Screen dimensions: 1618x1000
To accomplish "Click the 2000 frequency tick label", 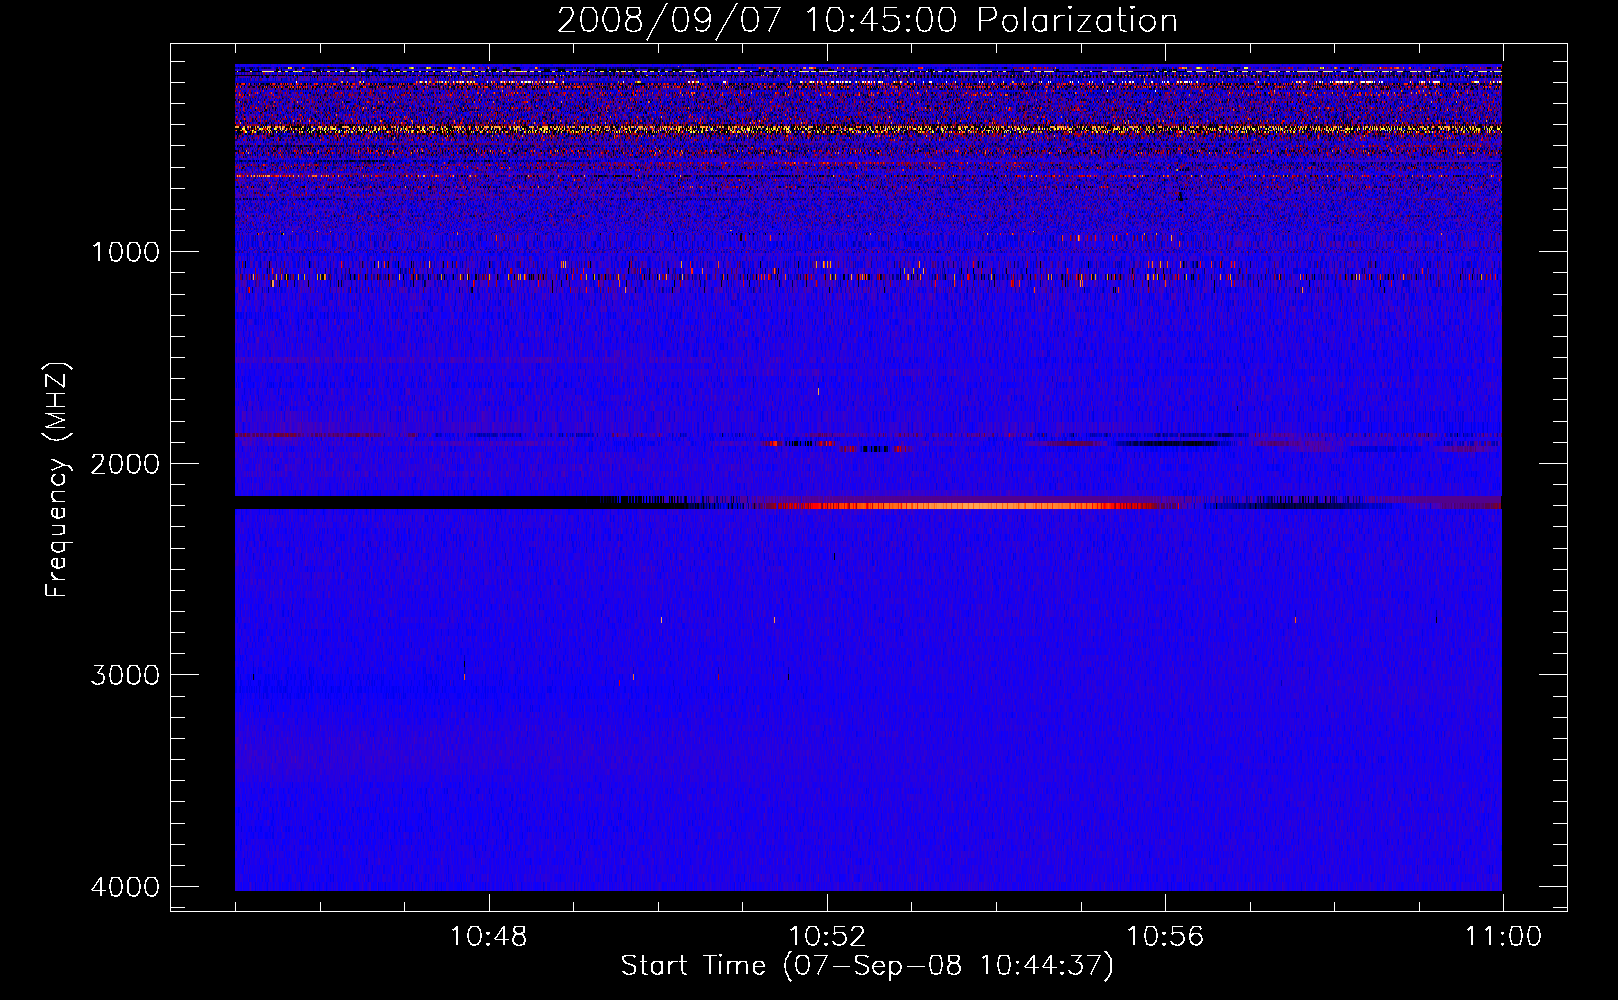I will pos(125,463).
